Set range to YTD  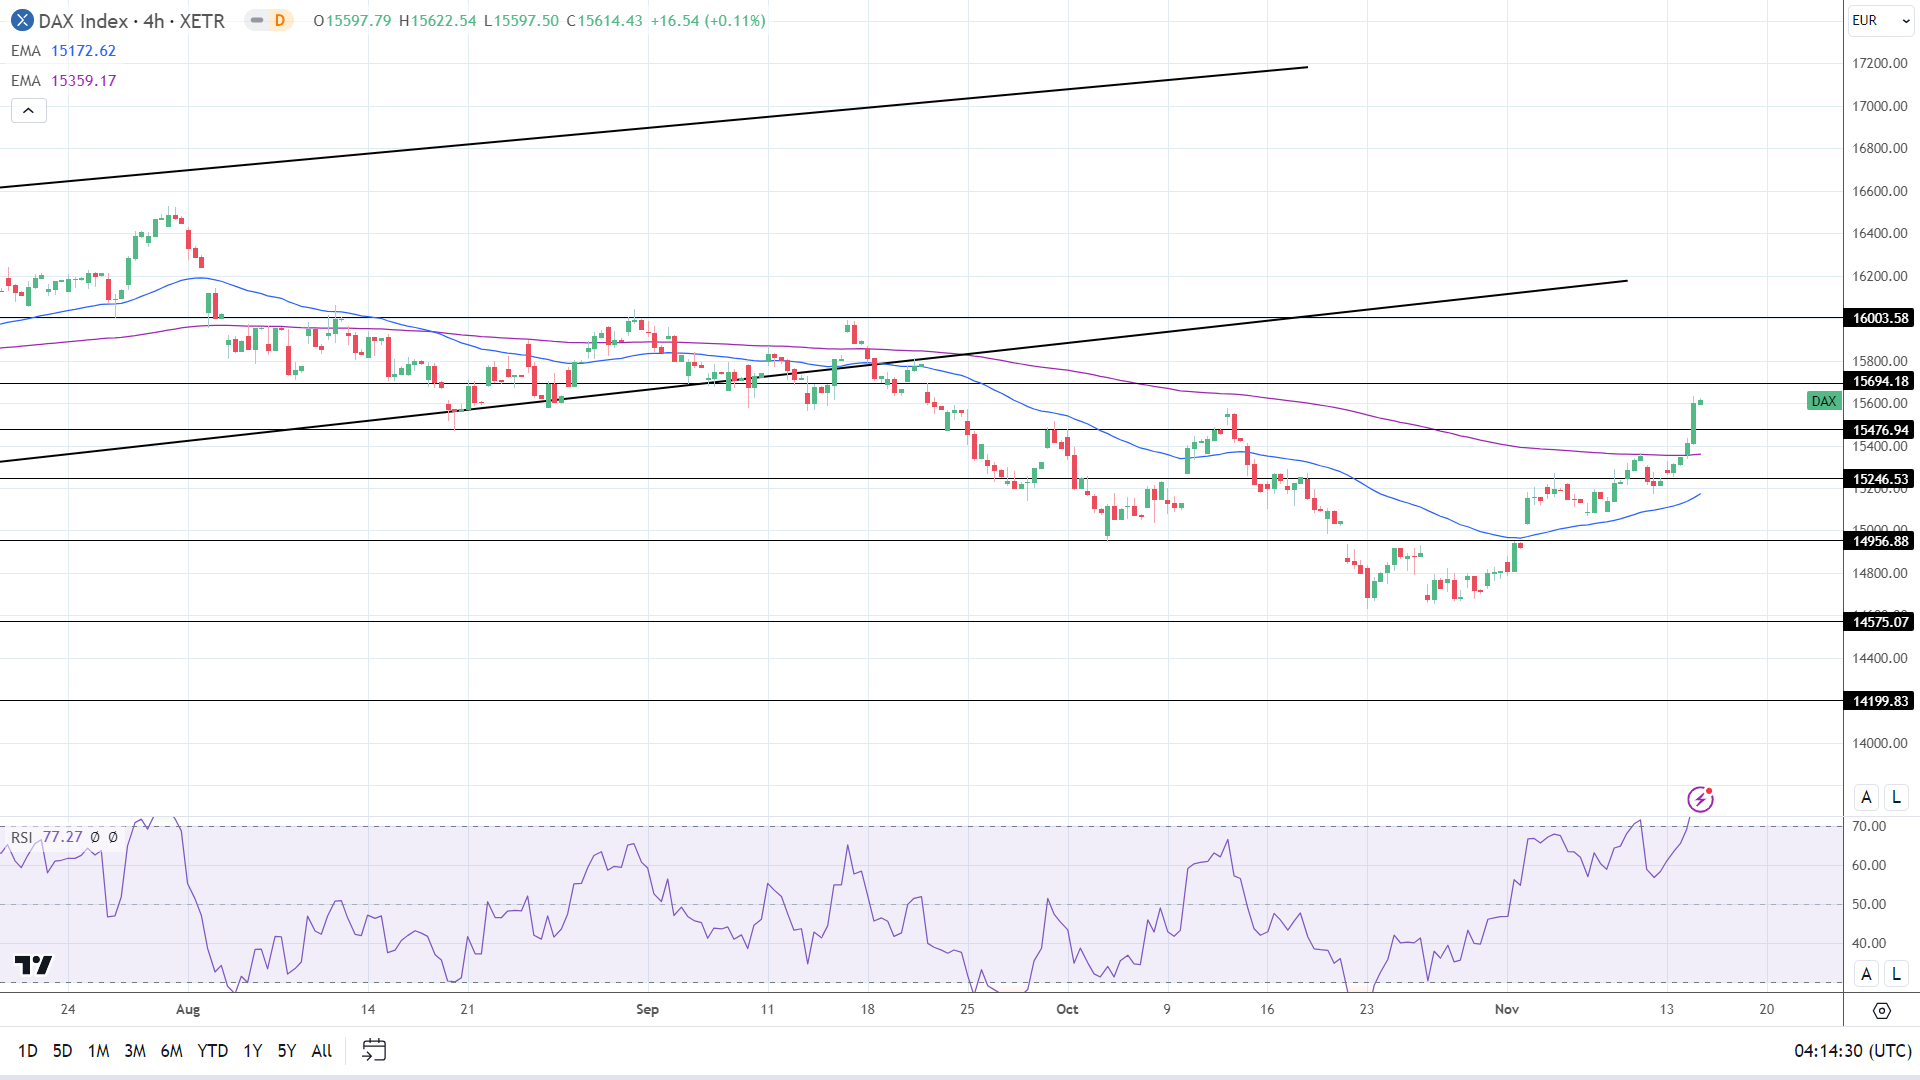tap(213, 1051)
